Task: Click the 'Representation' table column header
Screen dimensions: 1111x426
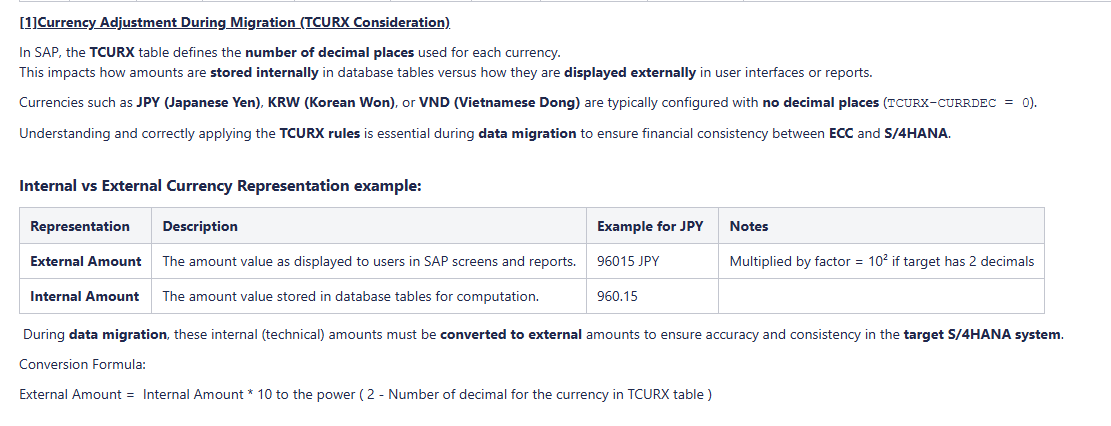Action: pos(80,226)
